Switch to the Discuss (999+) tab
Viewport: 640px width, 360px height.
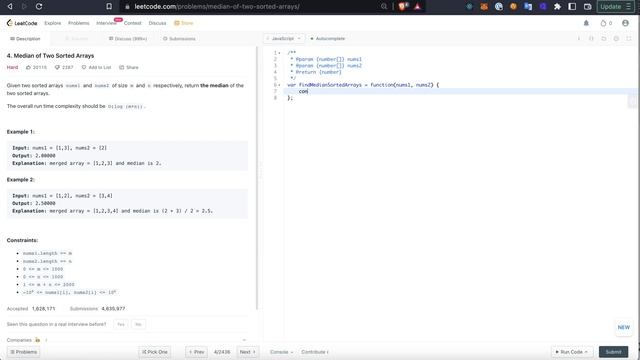click(x=128, y=39)
